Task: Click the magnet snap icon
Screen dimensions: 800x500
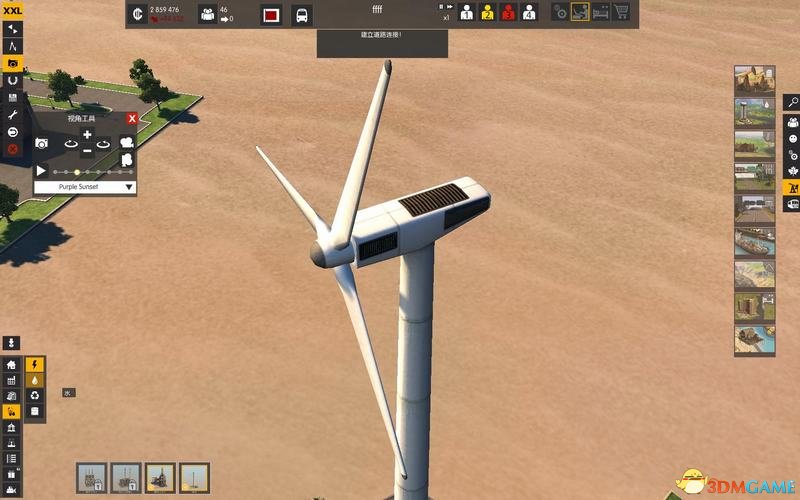Action: tap(13, 80)
